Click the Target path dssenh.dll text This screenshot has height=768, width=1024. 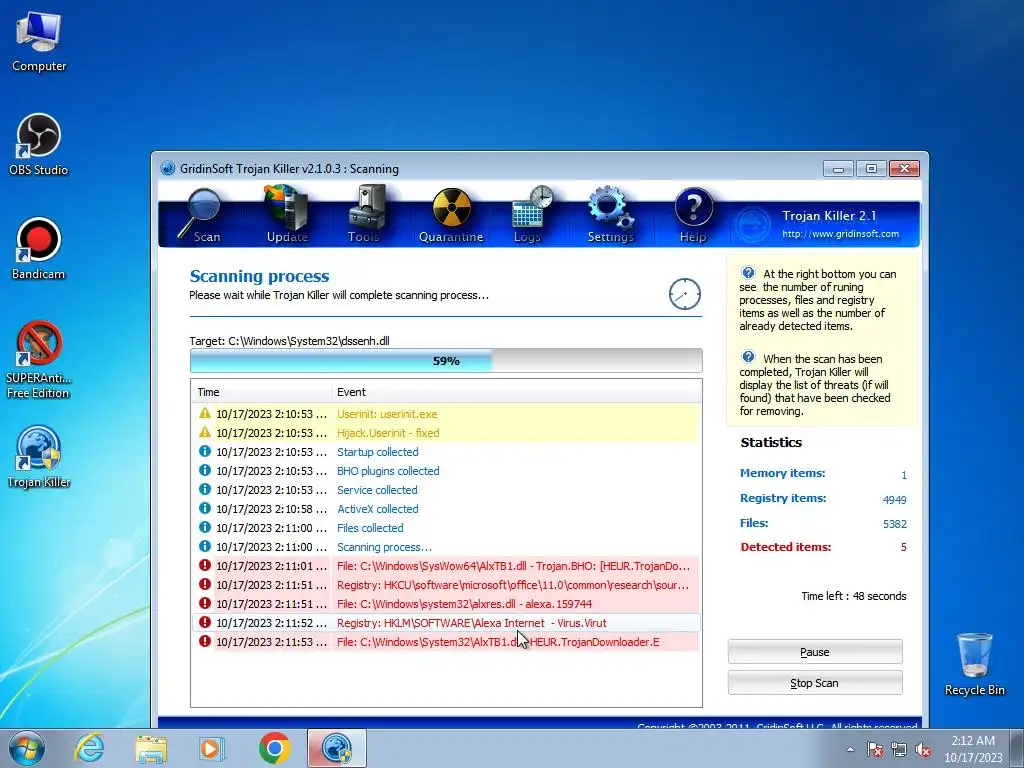tap(289, 341)
